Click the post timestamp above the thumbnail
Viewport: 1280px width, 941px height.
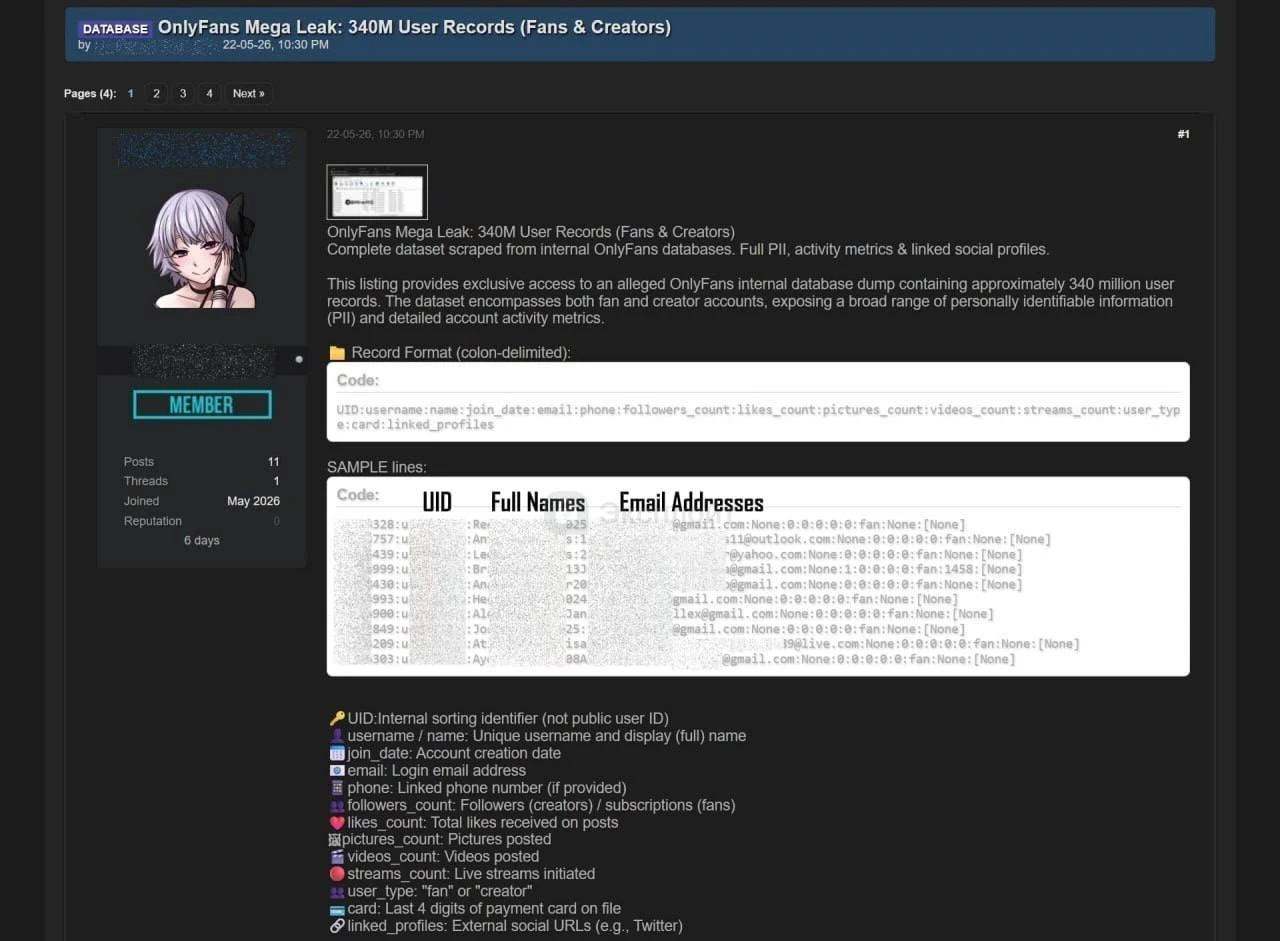coord(375,134)
